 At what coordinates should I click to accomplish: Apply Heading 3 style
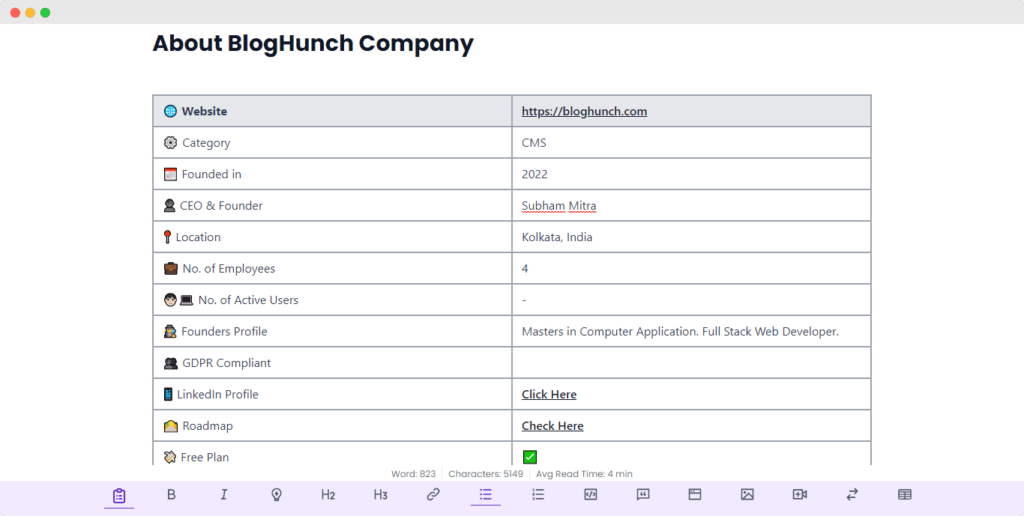pos(381,494)
